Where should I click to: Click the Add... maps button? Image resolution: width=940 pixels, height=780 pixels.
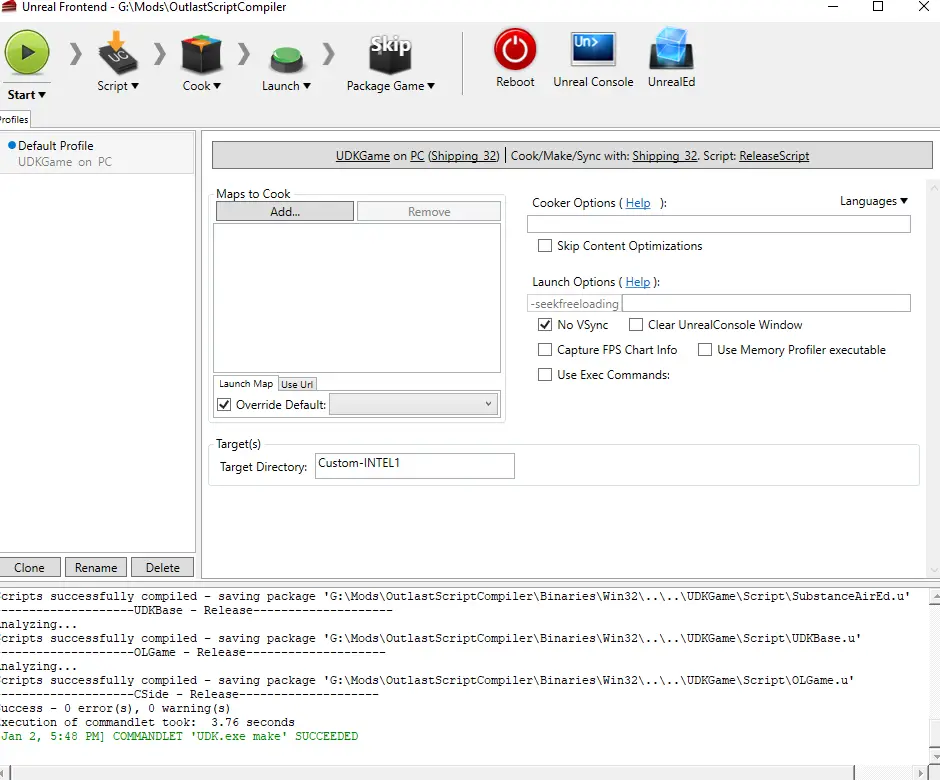click(285, 212)
